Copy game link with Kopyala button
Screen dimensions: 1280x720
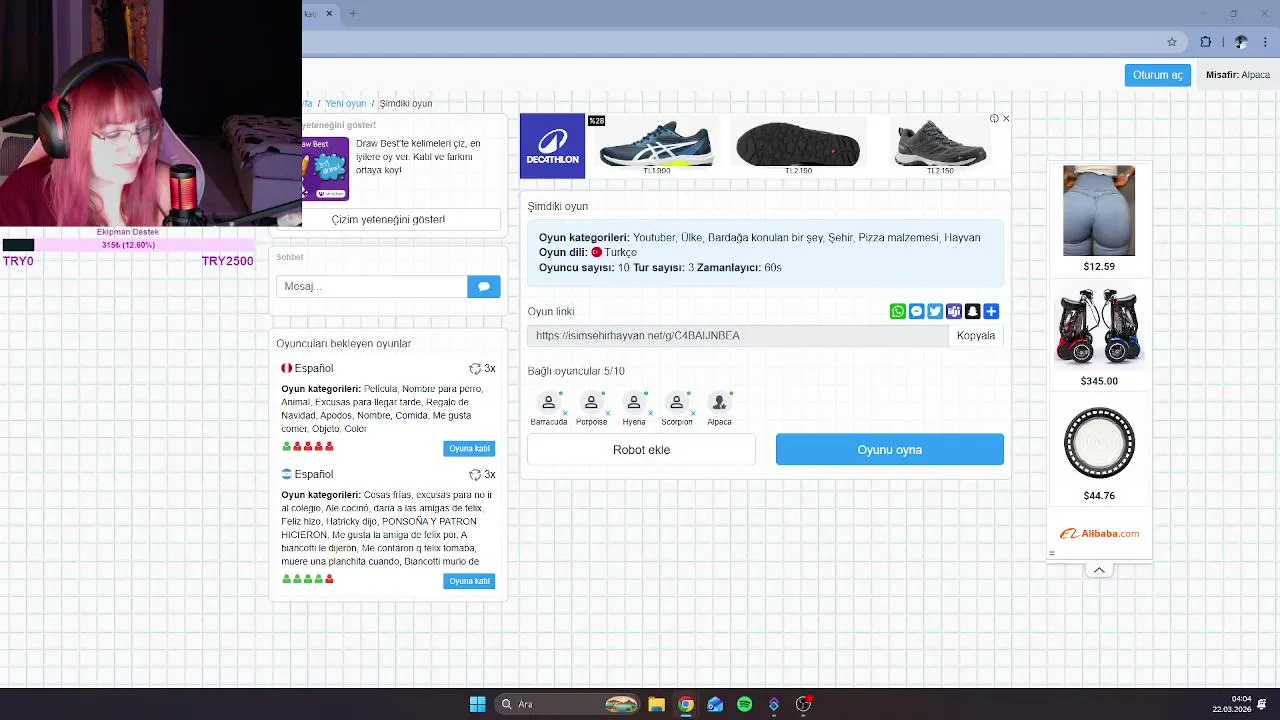tap(976, 336)
